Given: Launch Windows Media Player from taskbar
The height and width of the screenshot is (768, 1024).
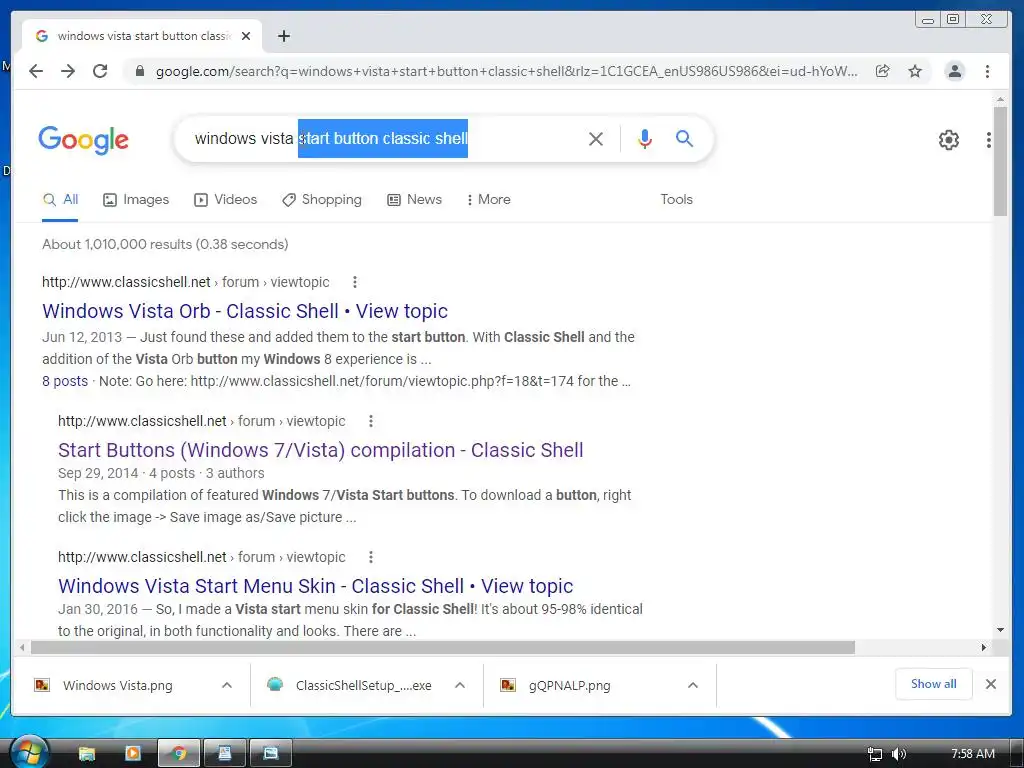Looking at the screenshot, I should coord(133,754).
